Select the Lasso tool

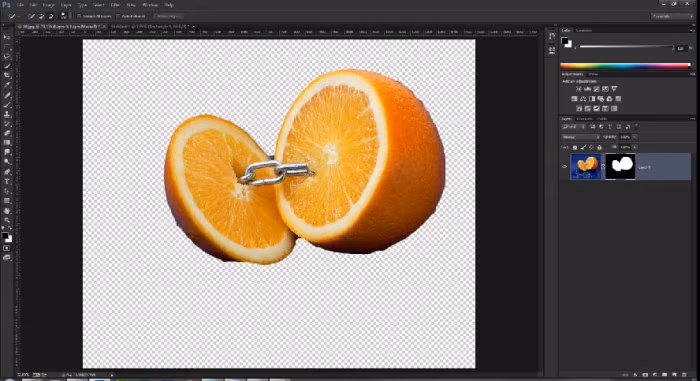[x=7, y=56]
